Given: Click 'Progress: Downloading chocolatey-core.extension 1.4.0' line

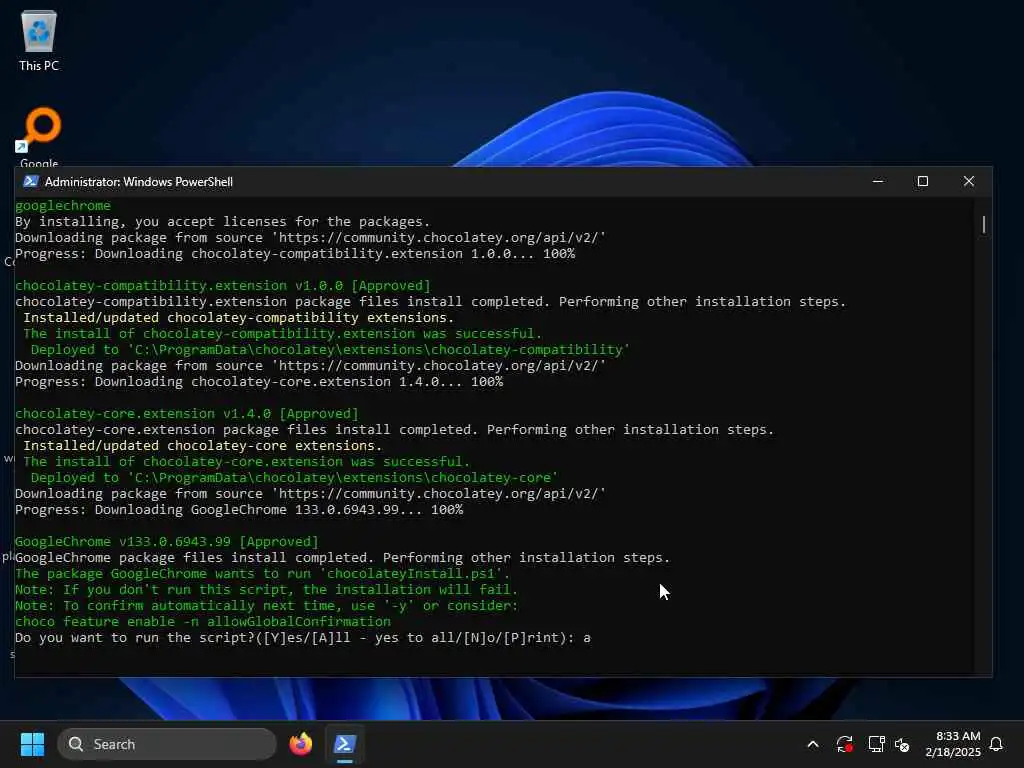Looking at the screenshot, I should tap(259, 381).
